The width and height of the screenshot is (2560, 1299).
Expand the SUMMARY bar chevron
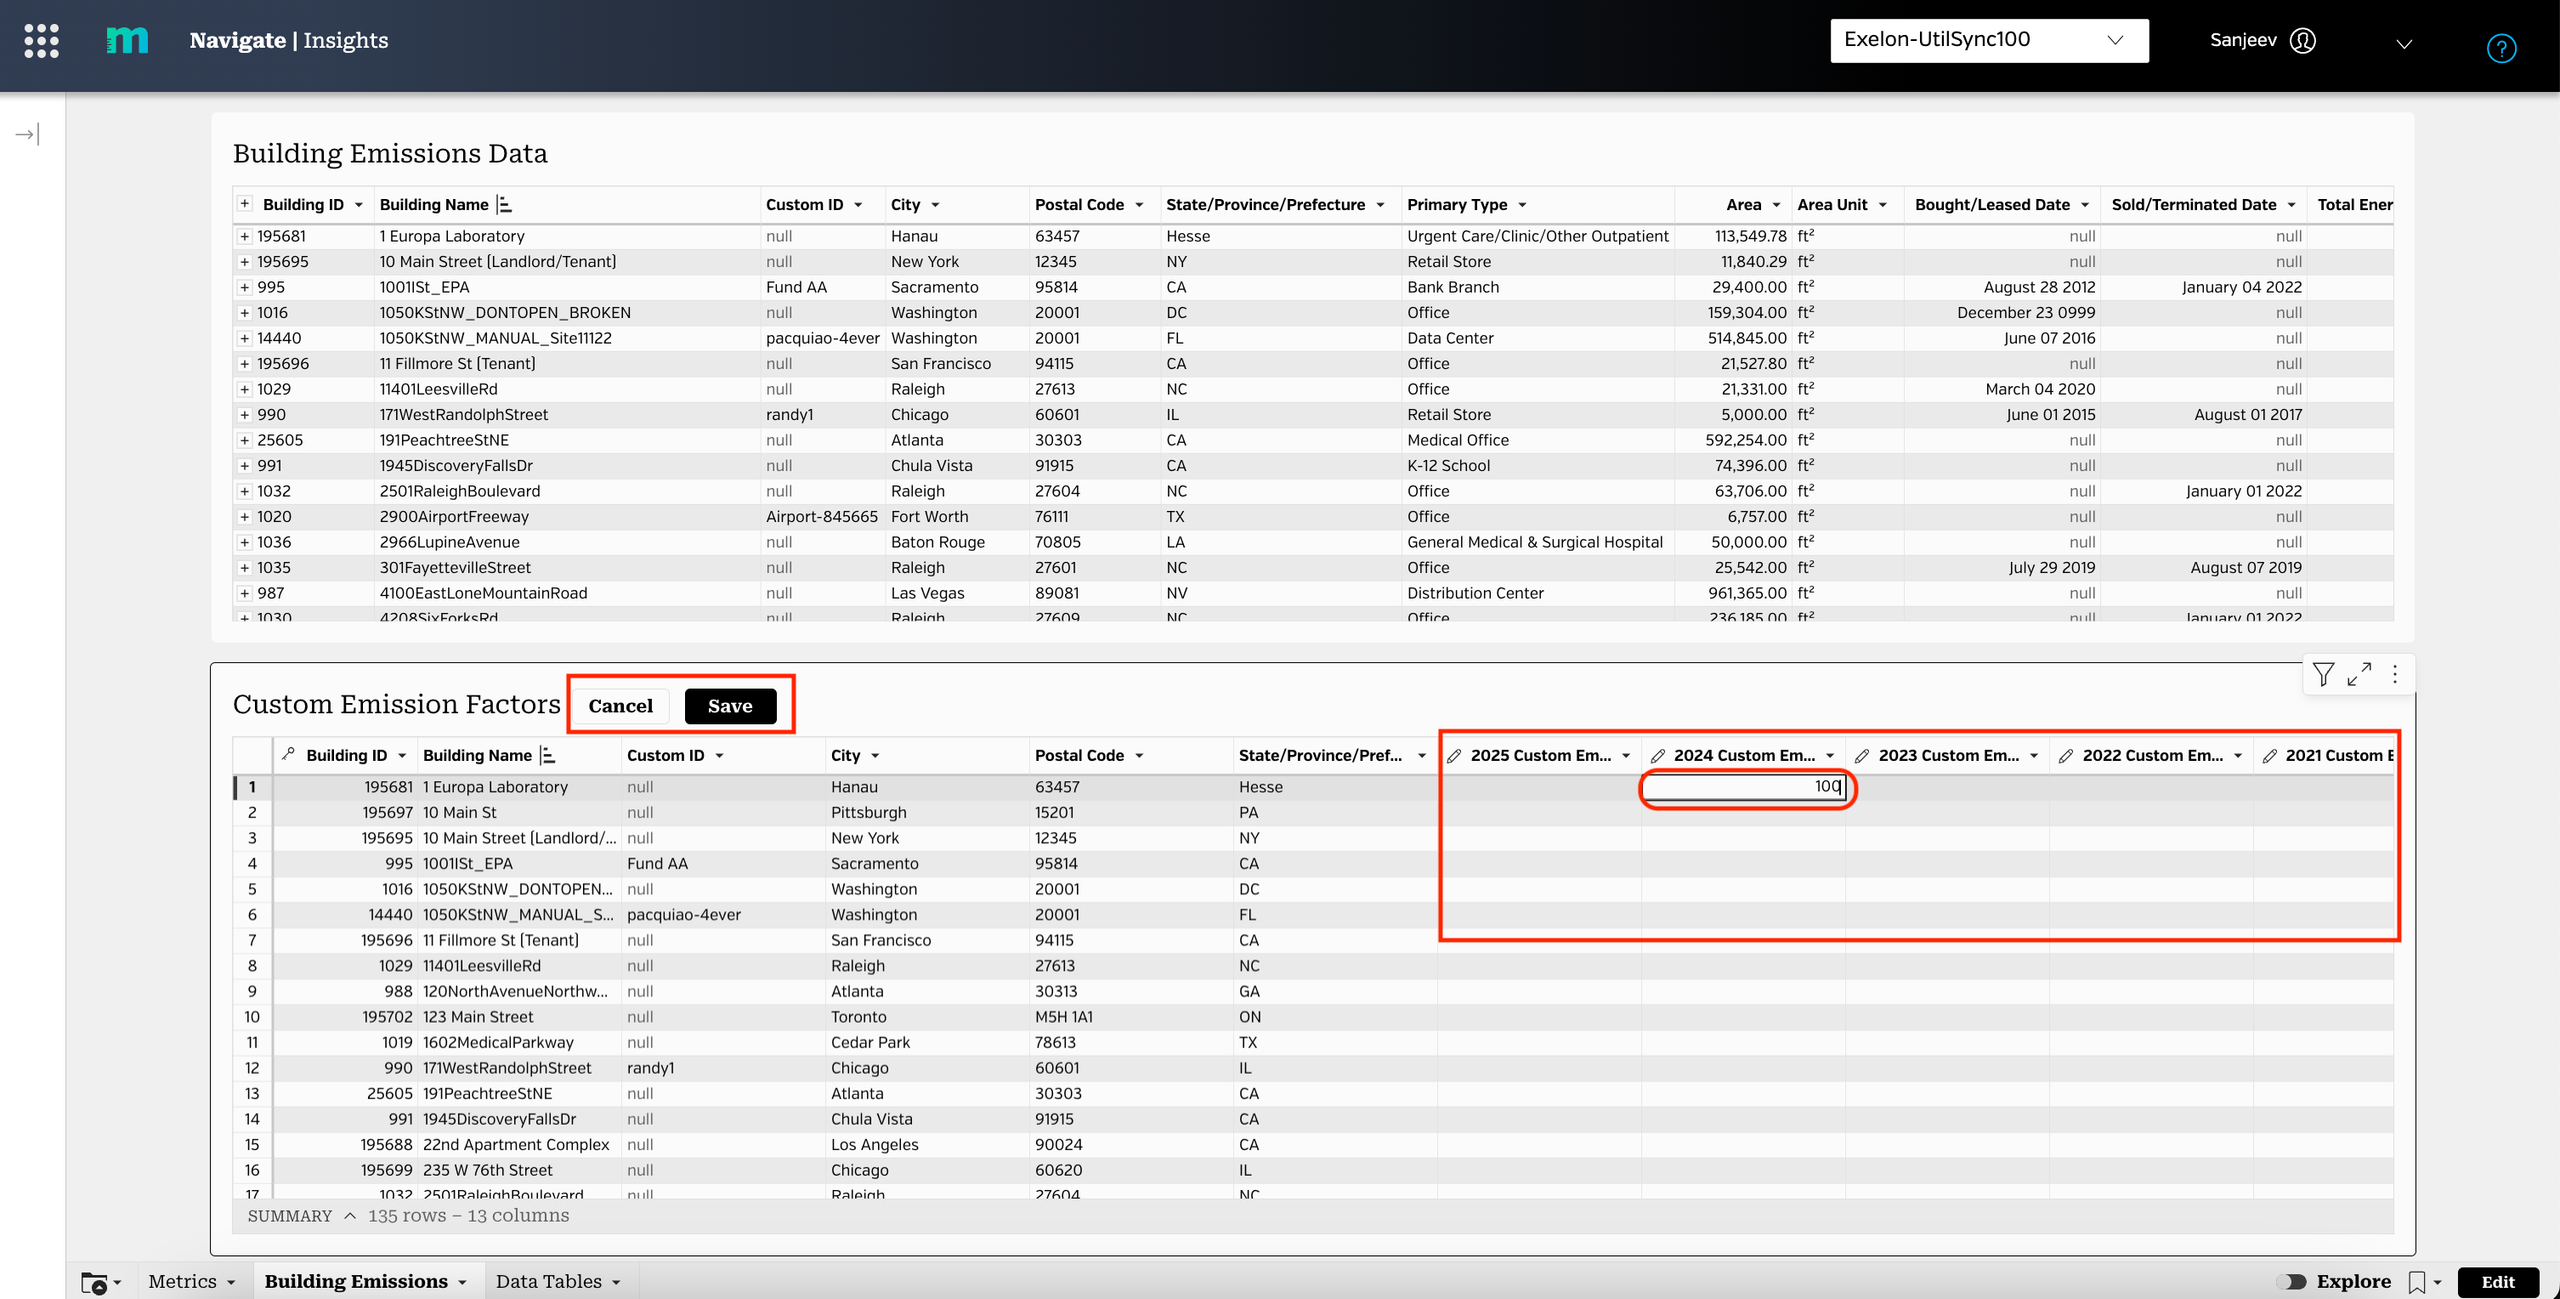coord(350,1216)
